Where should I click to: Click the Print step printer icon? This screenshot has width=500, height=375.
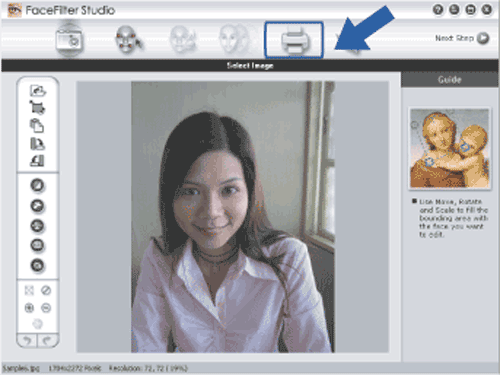pos(294,40)
